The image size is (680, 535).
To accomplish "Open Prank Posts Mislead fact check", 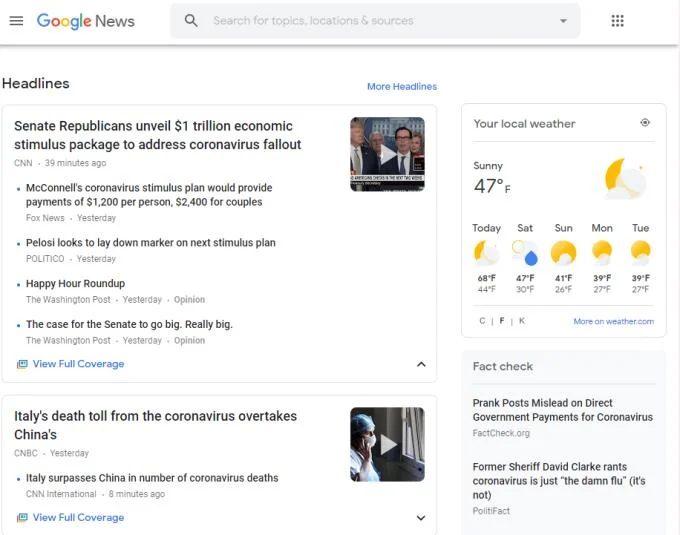I will [562, 410].
